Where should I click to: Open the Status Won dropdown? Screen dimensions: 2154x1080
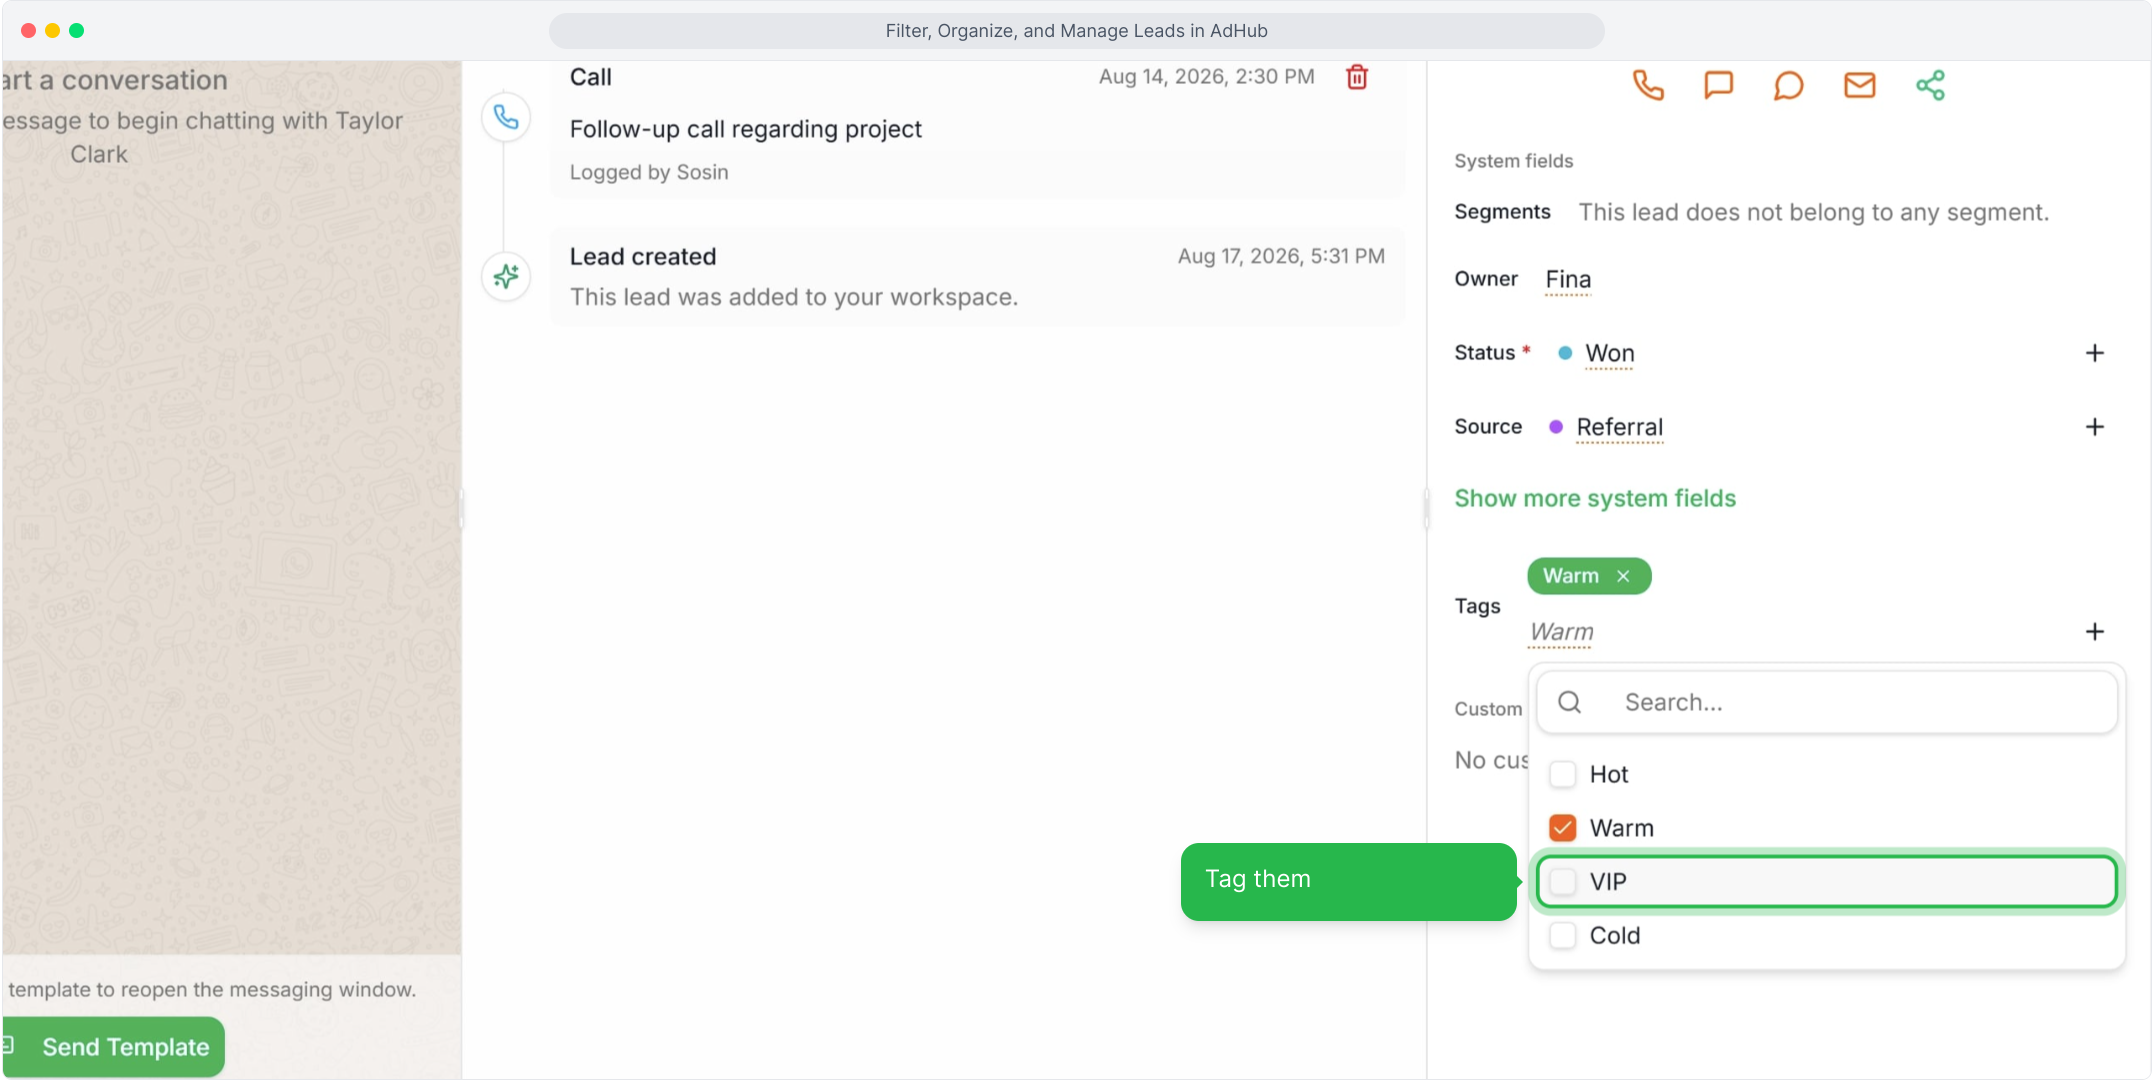pos(1609,354)
